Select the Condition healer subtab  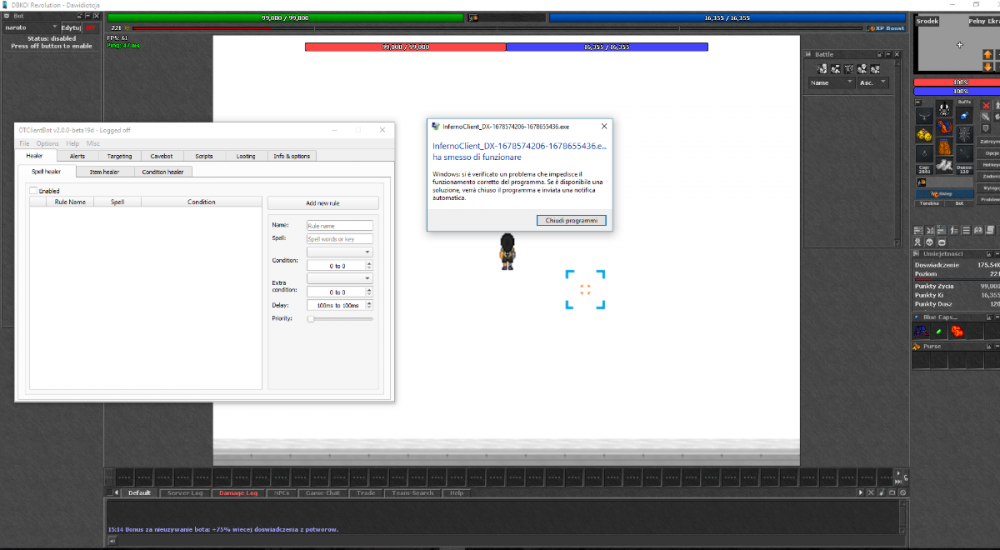163,172
